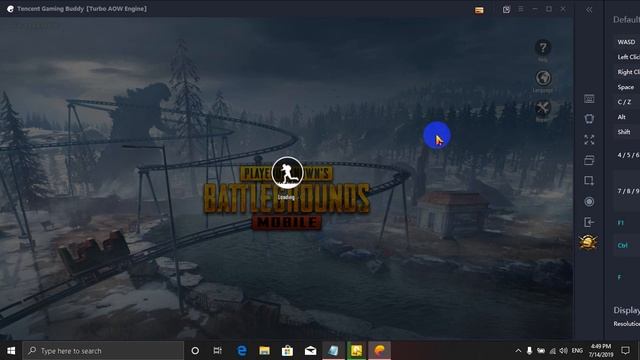Click the microphone tray icon
640x360 pixels.
[529, 351]
